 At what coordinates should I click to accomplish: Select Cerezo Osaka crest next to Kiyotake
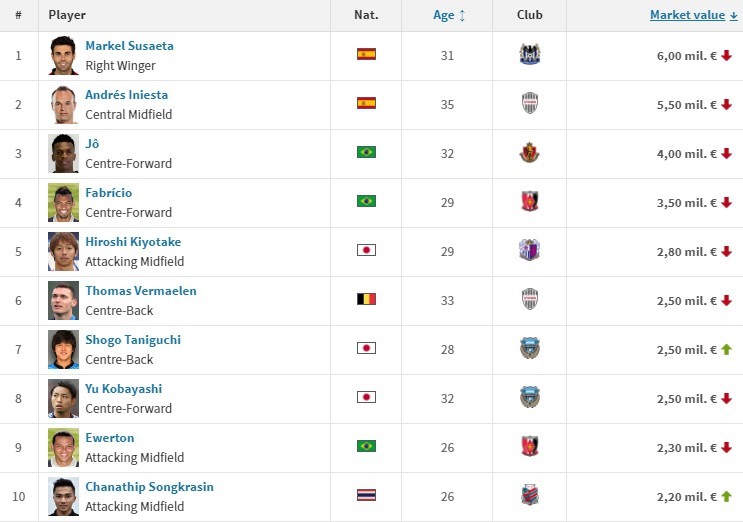529,250
